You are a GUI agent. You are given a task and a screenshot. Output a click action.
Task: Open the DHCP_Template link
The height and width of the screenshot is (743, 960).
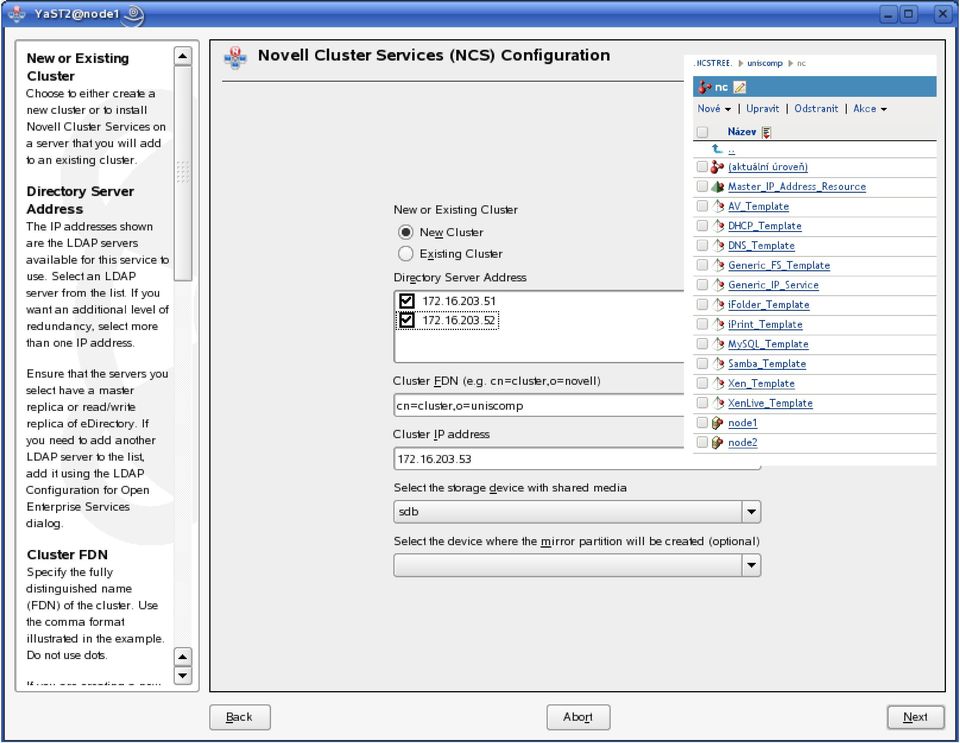point(765,226)
